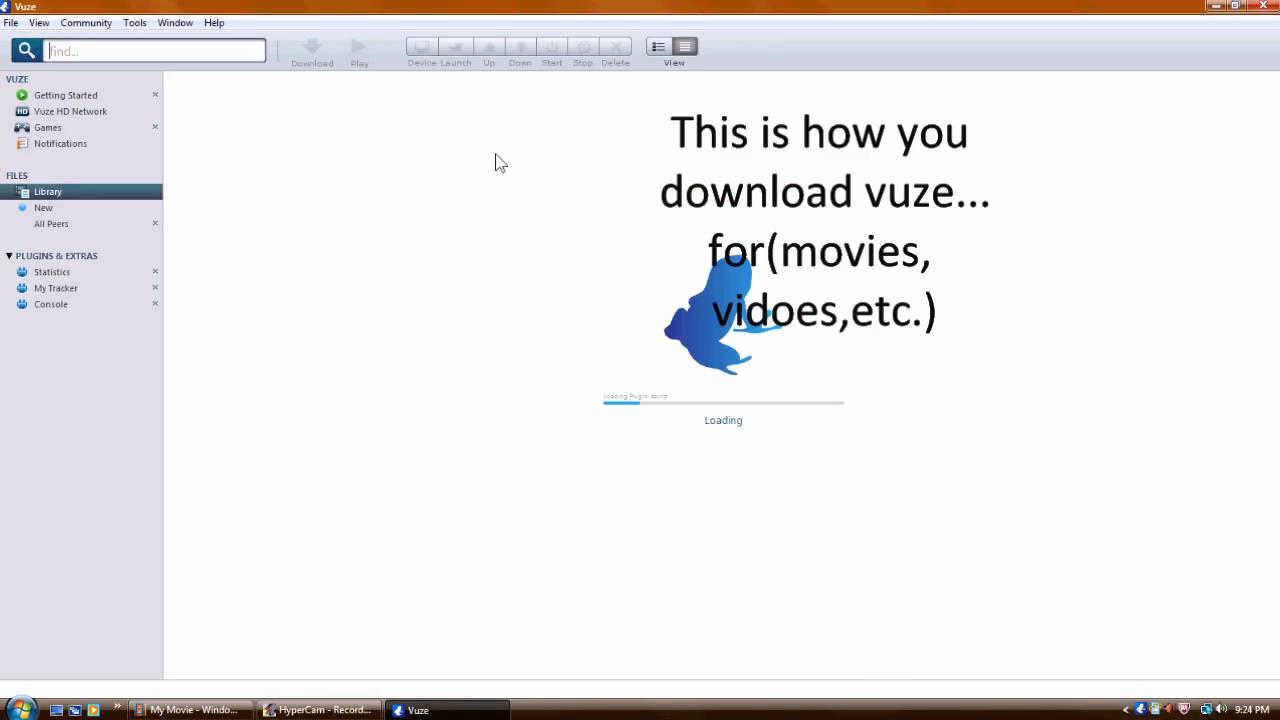This screenshot has width=1280, height=720.
Task: Click the find search box
Action: (x=155, y=50)
